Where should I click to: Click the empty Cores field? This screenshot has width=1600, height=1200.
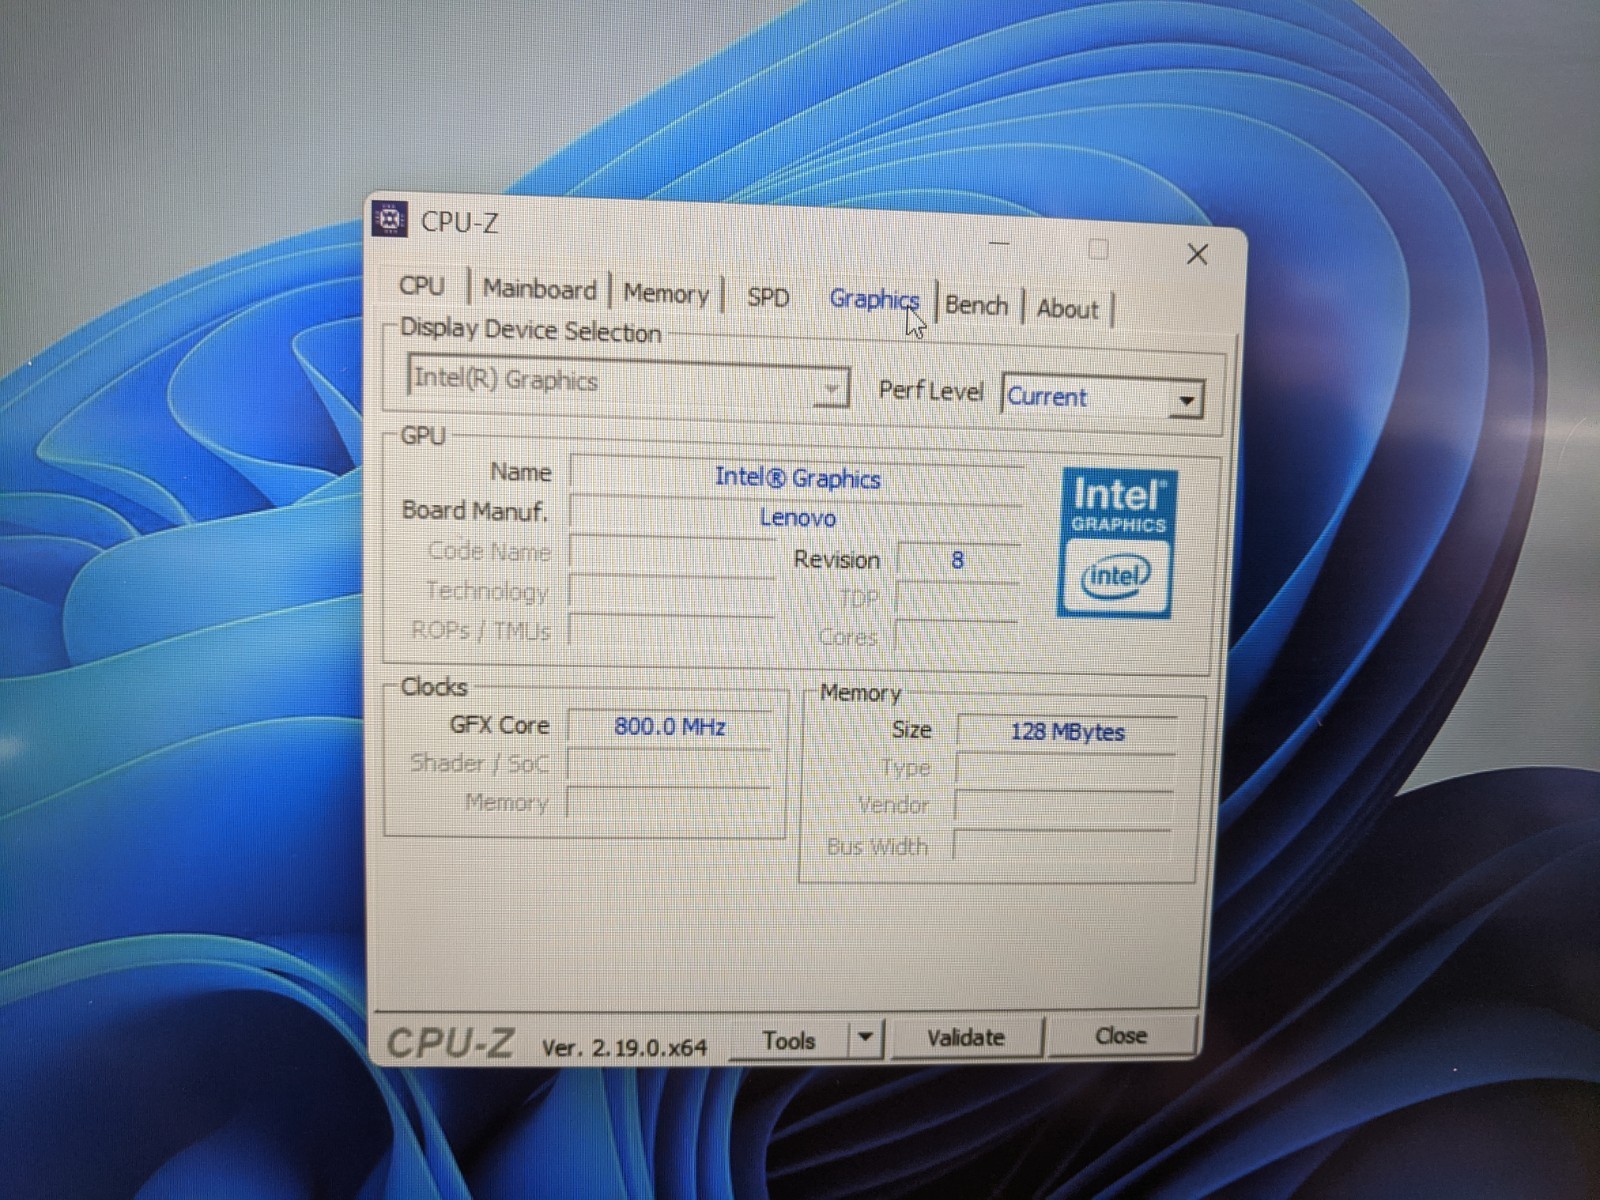(957, 637)
